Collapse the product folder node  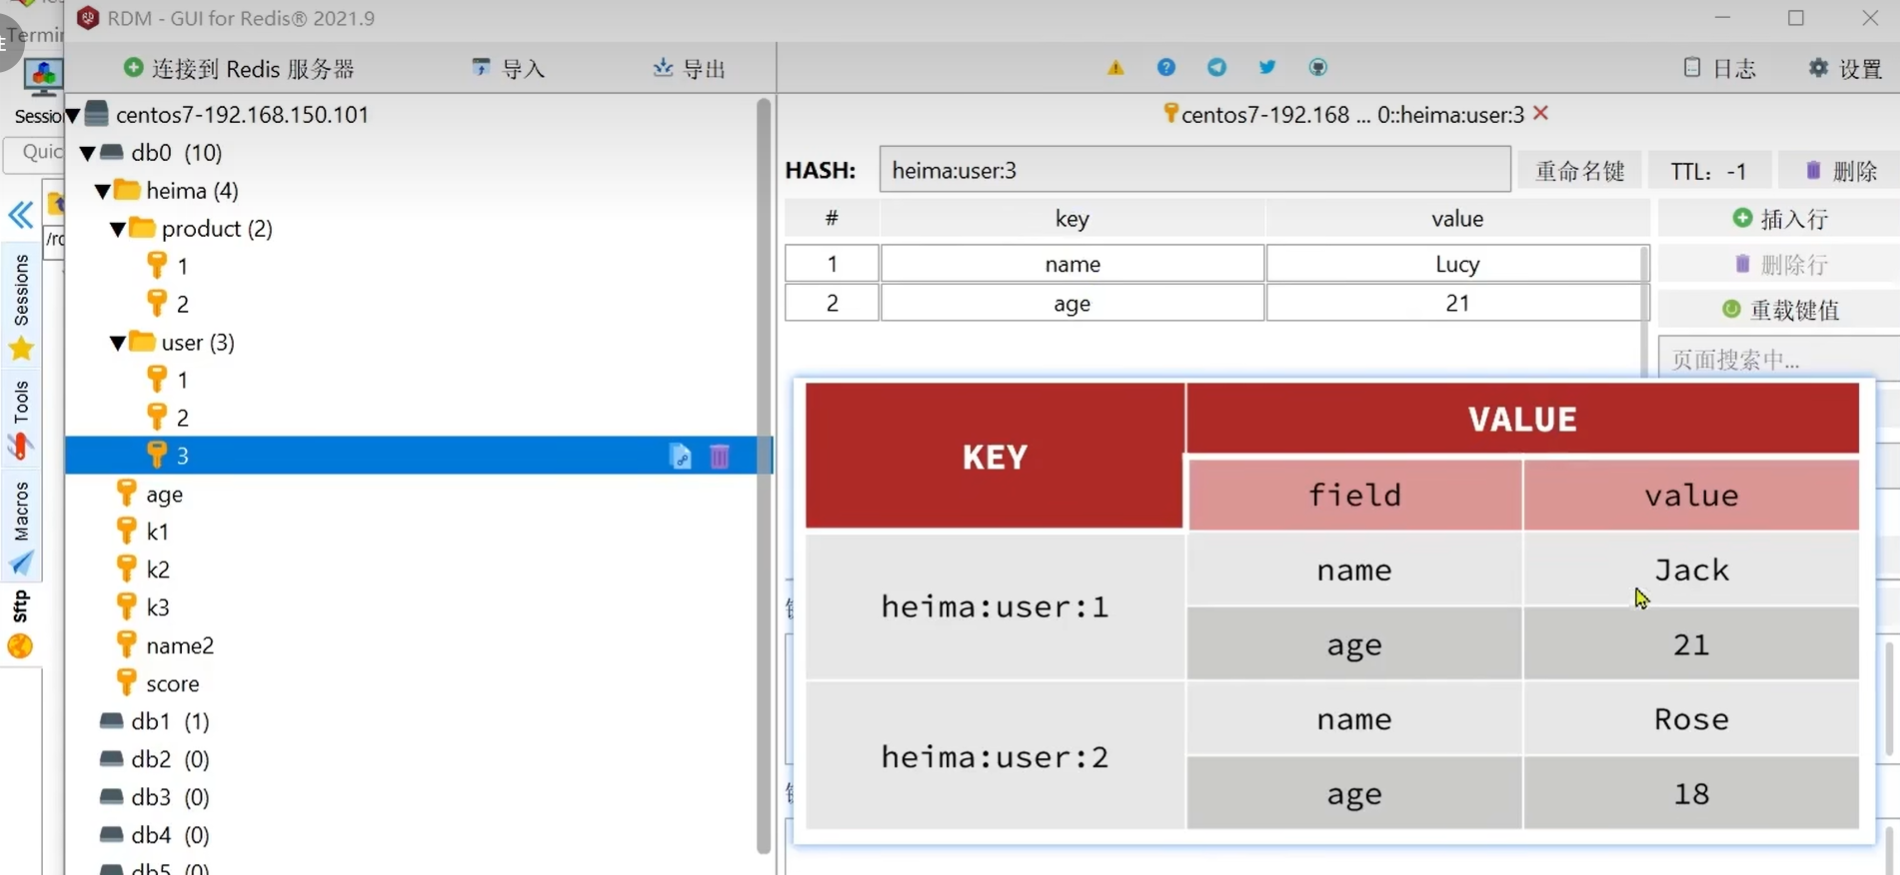[118, 229]
